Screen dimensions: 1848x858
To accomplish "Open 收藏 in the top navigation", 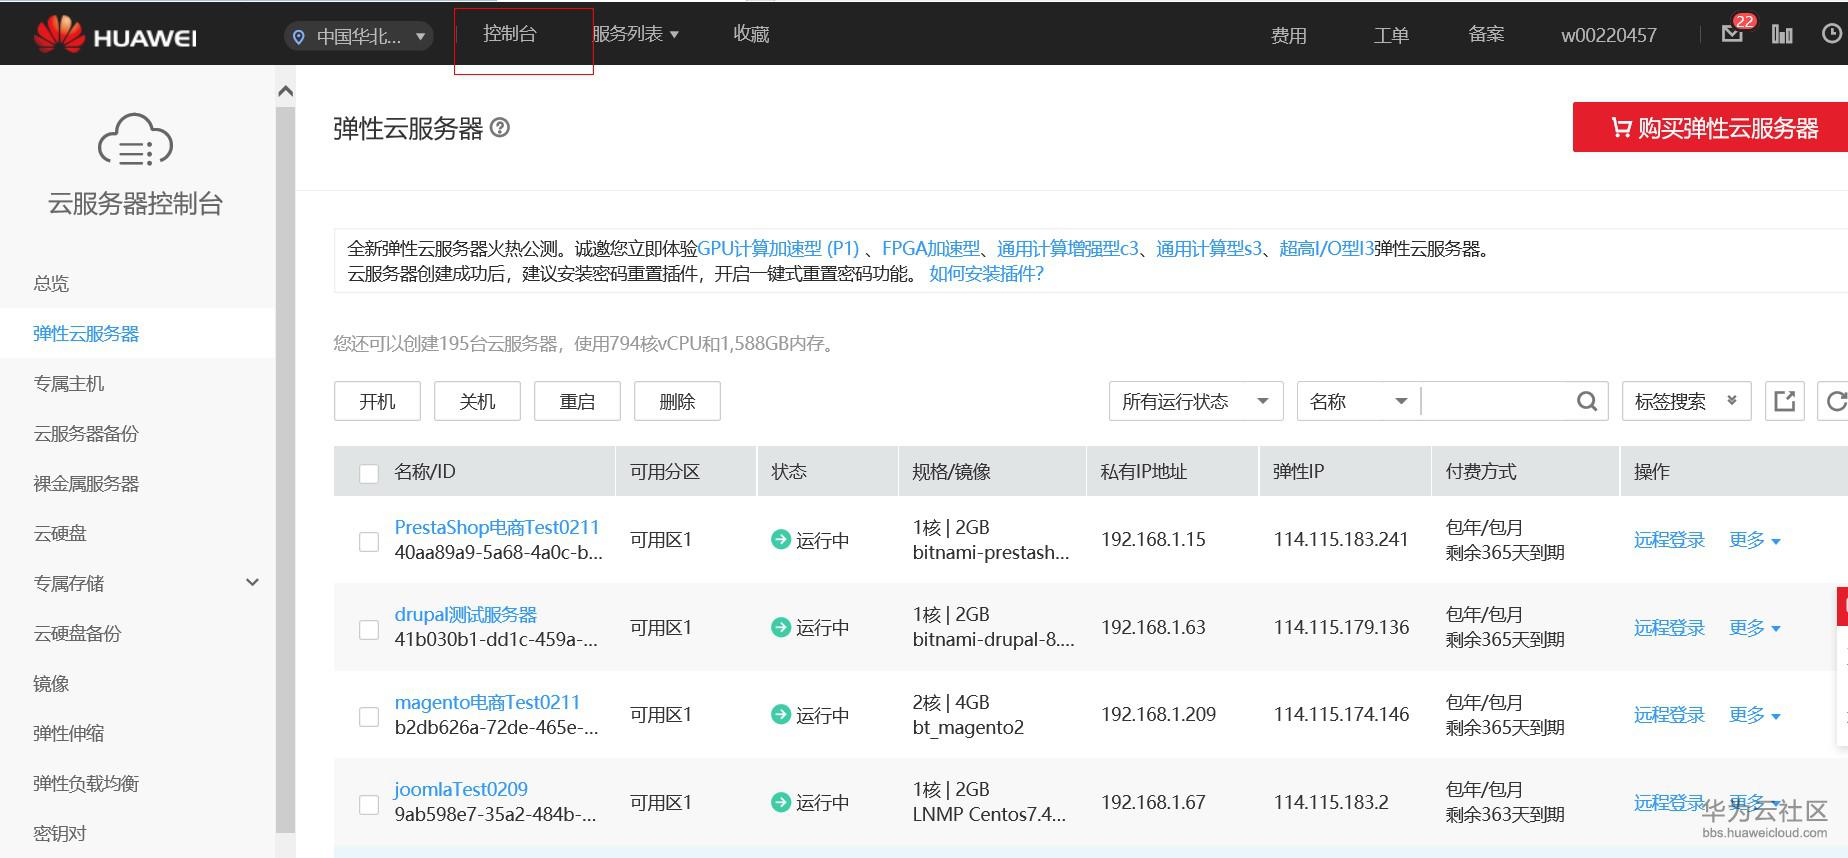I will 751,34.
